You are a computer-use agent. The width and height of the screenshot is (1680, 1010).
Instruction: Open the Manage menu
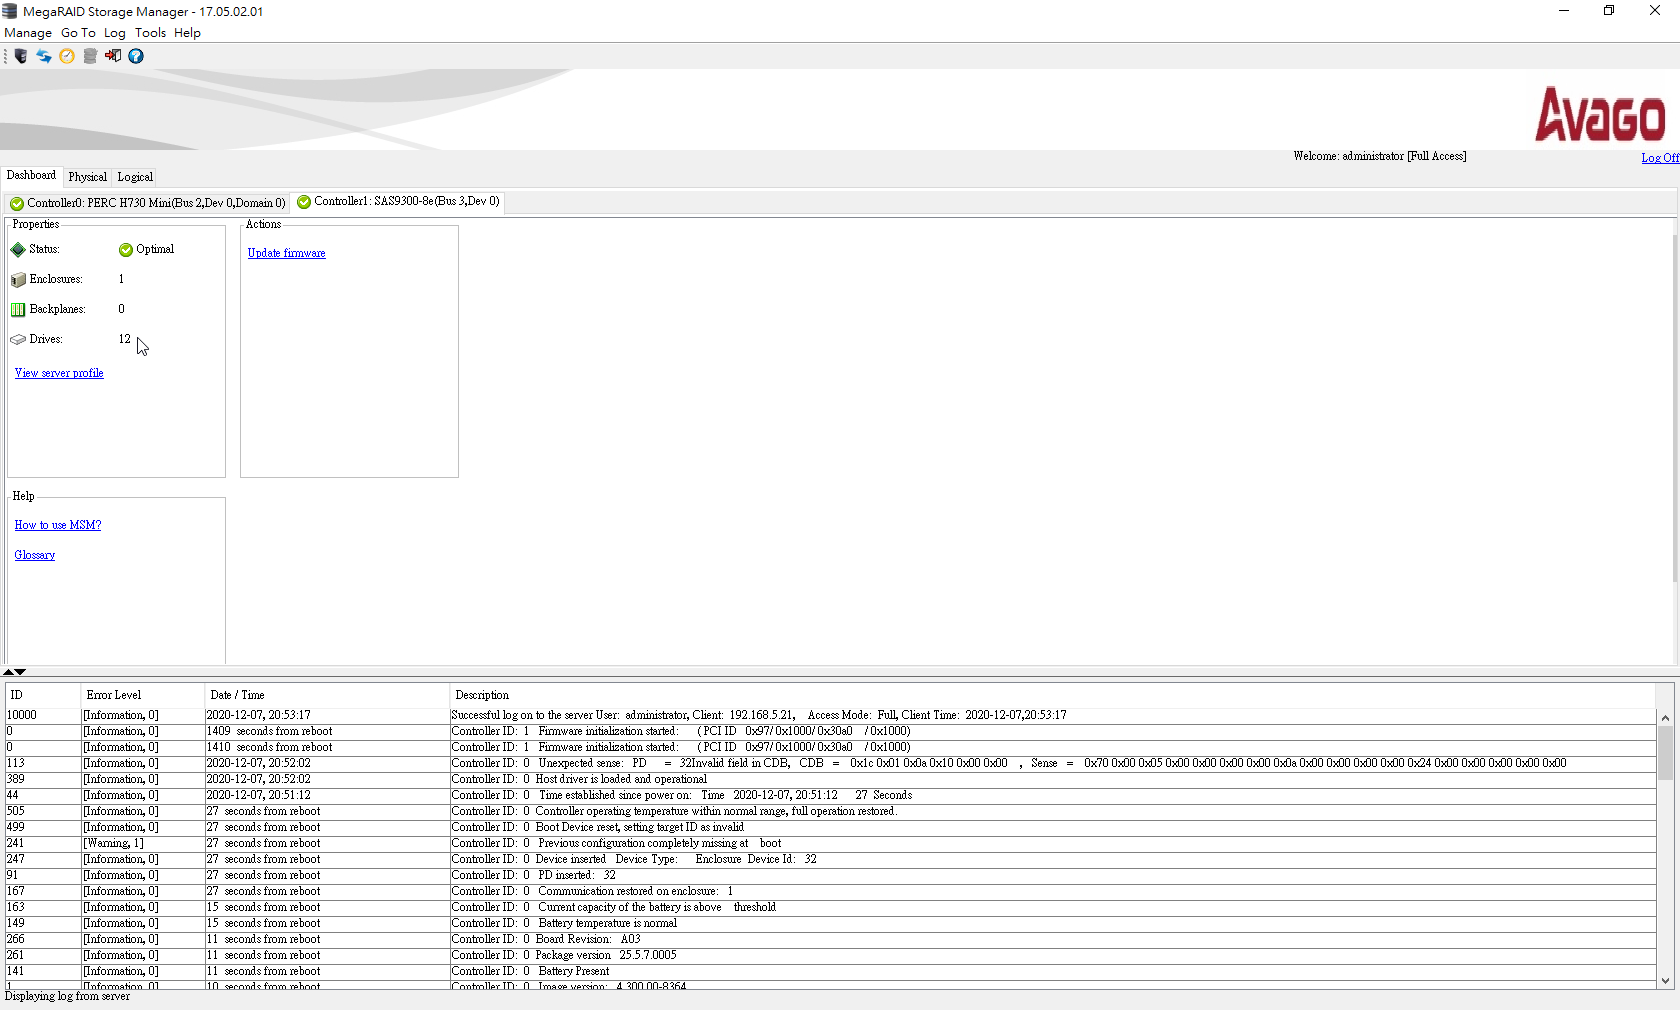pyautogui.click(x=28, y=33)
